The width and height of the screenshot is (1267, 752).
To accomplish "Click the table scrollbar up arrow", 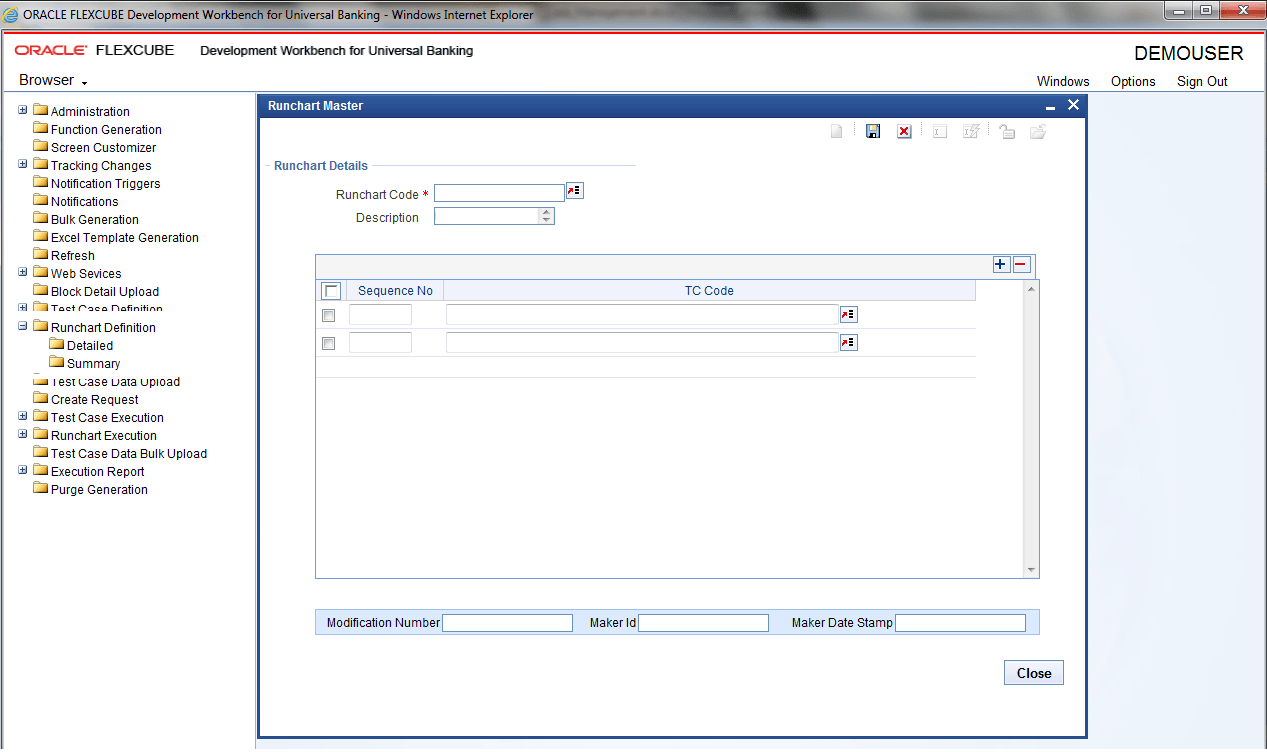I will pyautogui.click(x=1032, y=289).
